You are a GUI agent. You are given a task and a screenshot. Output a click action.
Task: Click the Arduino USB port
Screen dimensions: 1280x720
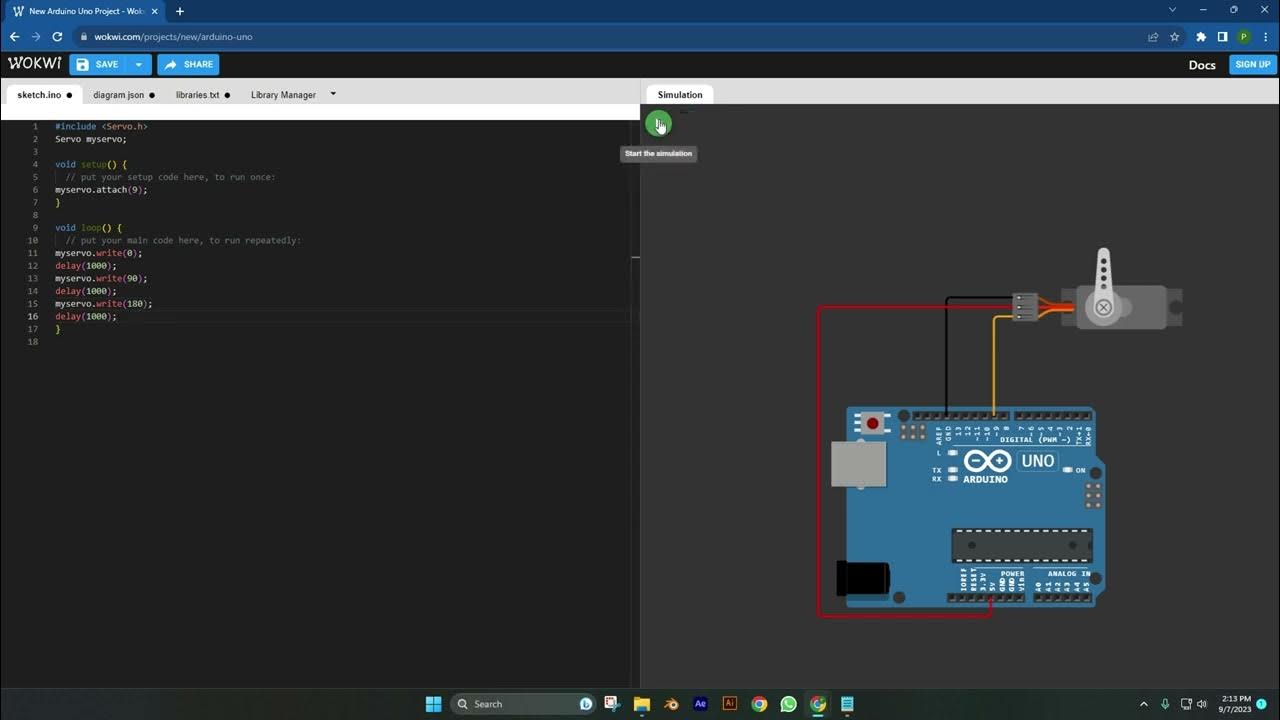(858, 464)
